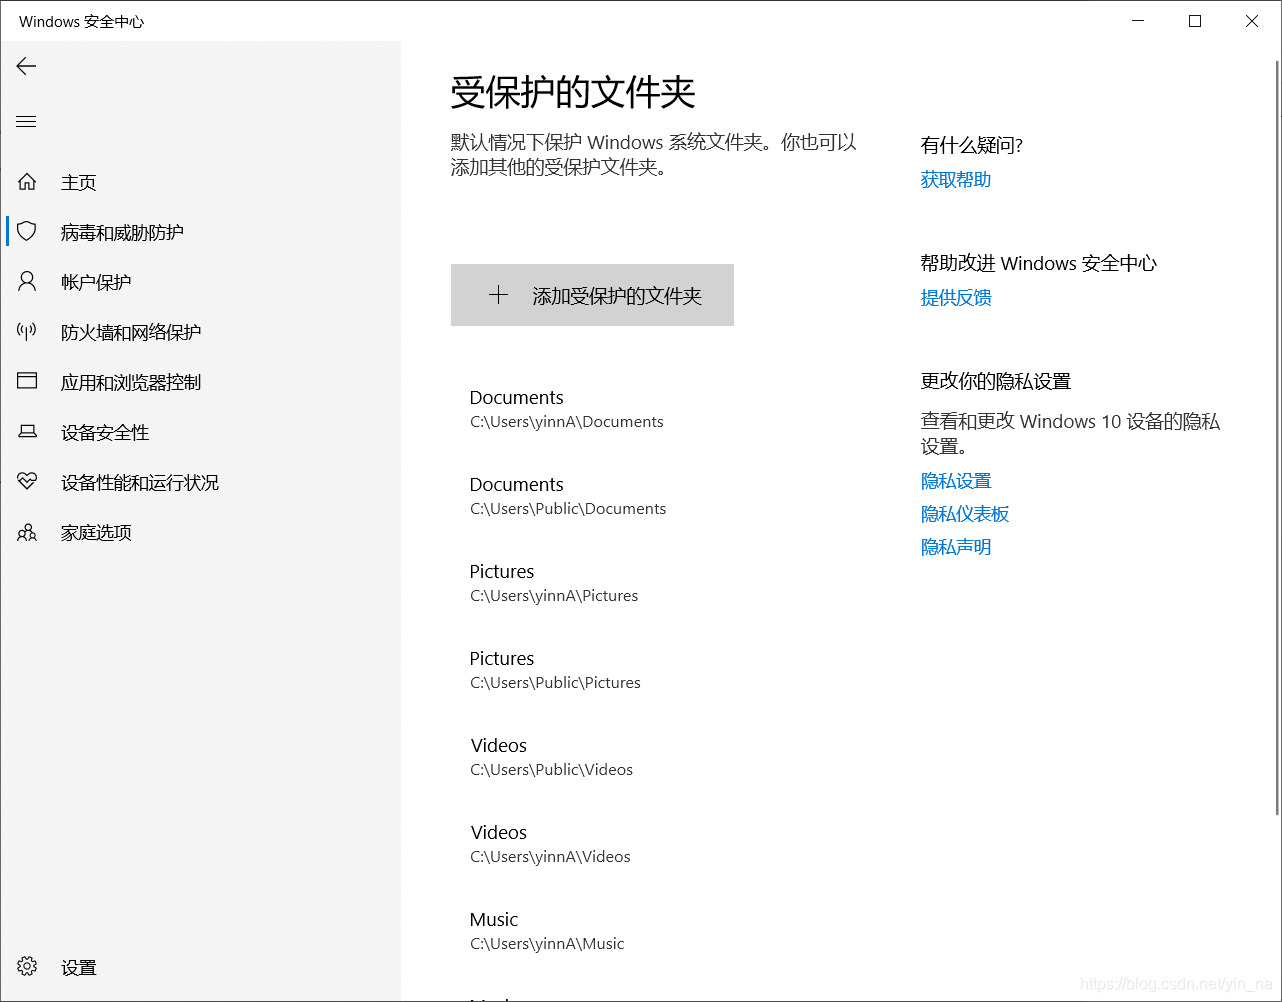Viewport: 1282px width, 1002px height.
Task: Click the family icon for 家庭选项
Action: tap(27, 532)
